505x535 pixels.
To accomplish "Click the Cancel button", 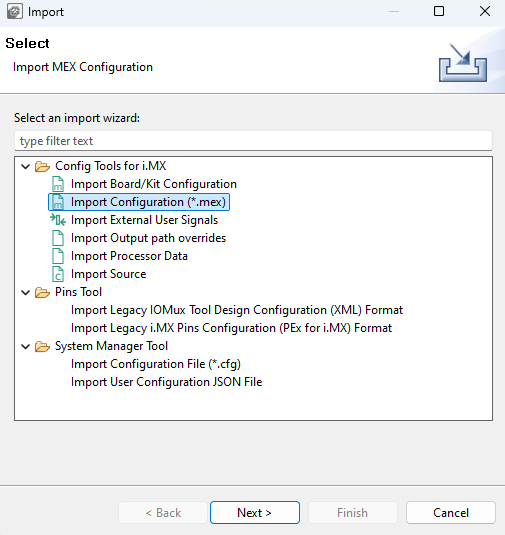I will [451, 512].
